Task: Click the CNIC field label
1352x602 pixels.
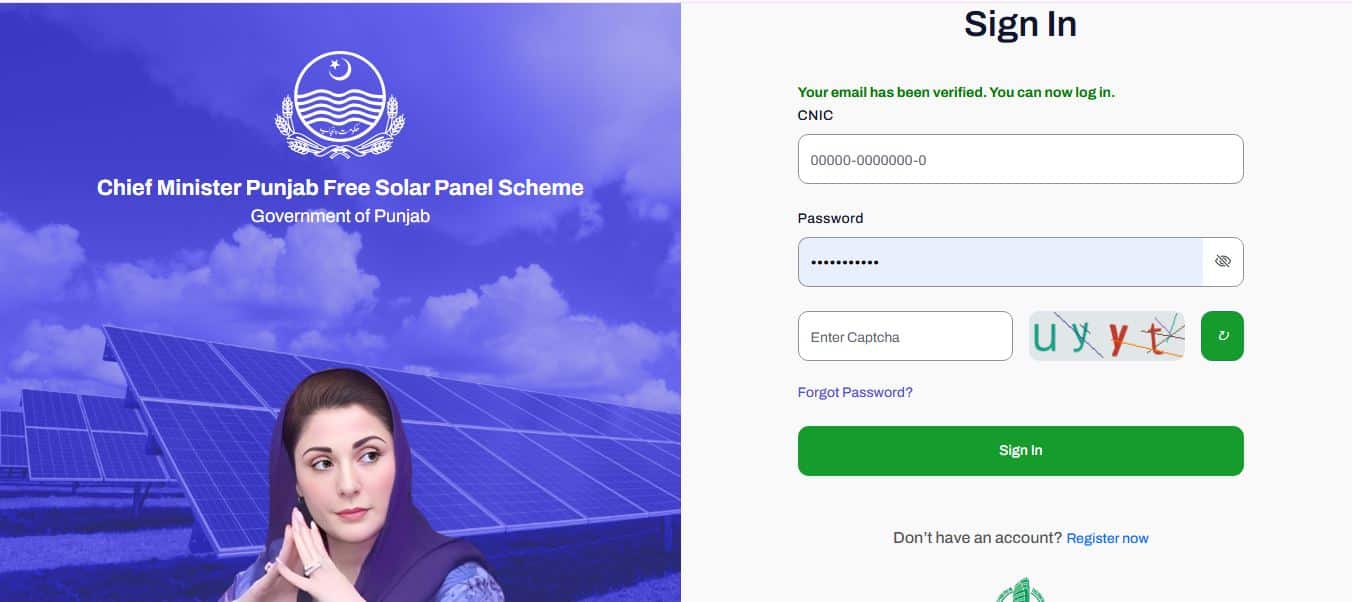Action: pyautogui.click(x=813, y=115)
